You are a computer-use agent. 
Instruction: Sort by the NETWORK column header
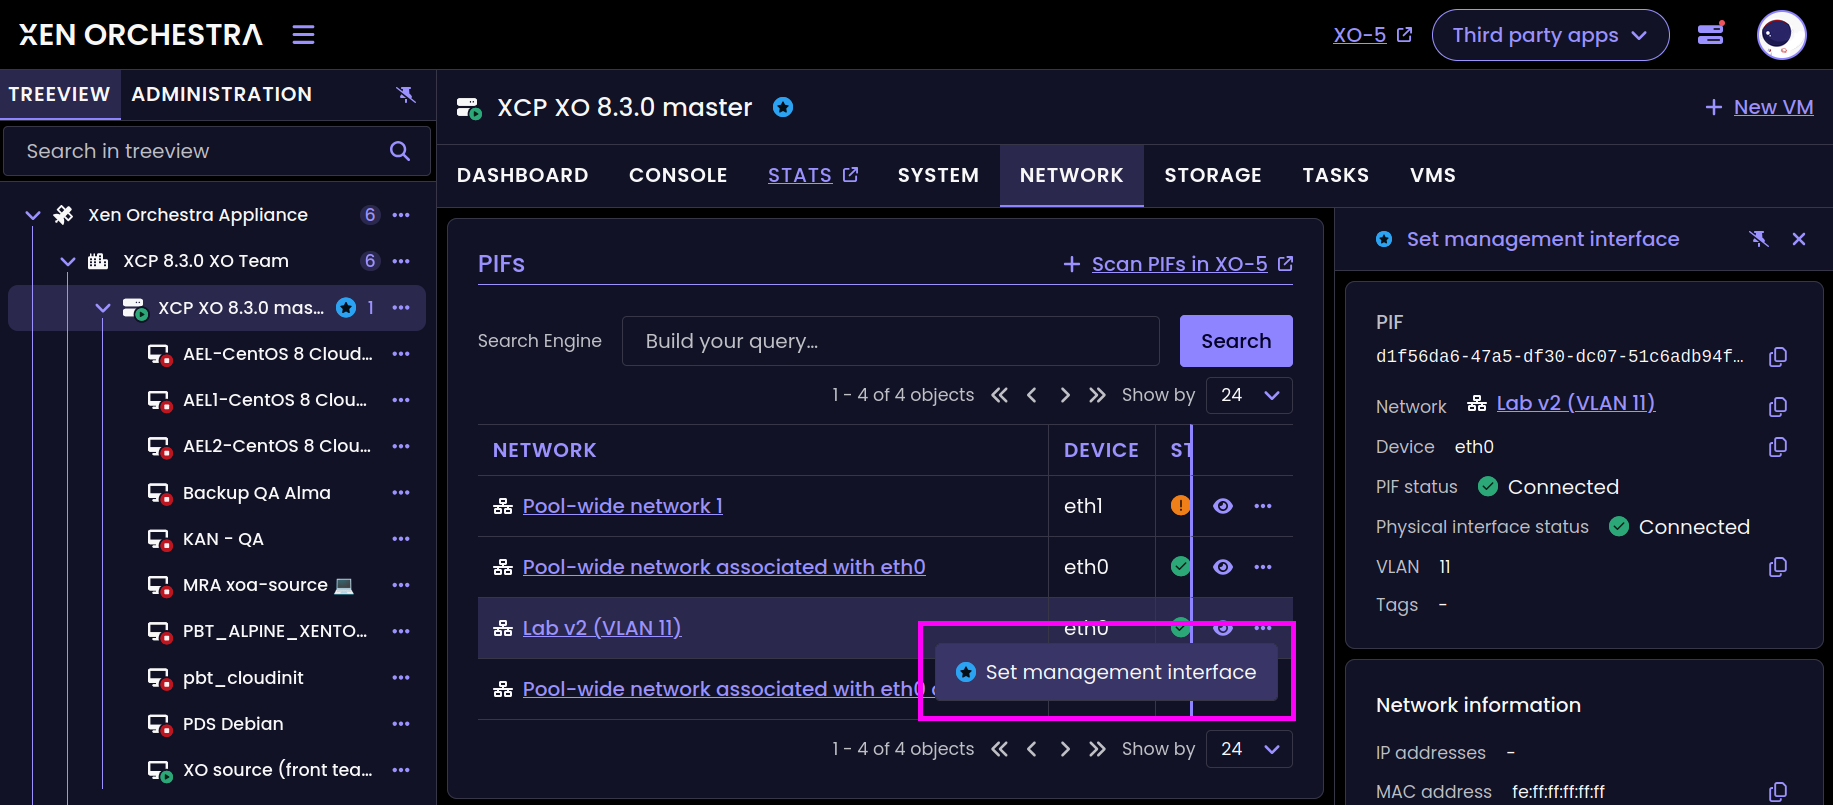[545, 451]
